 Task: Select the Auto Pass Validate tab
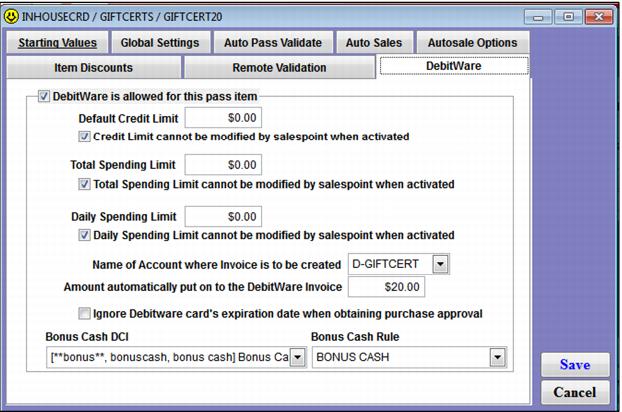click(x=273, y=43)
